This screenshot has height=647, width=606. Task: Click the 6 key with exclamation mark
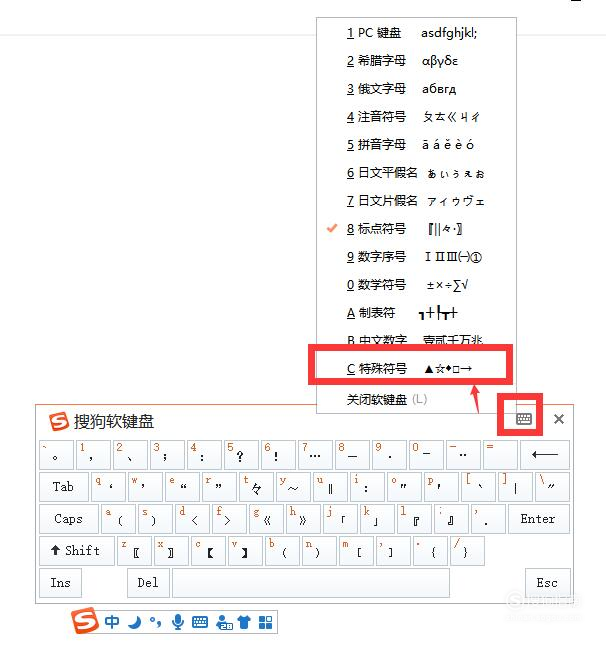(x=278, y=455)
